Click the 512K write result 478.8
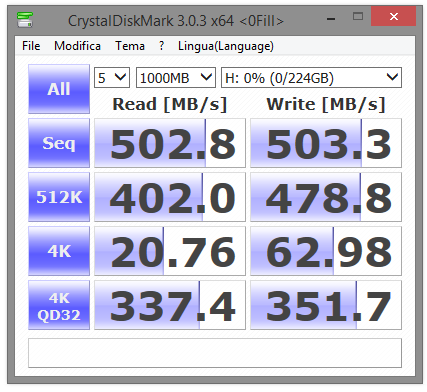427x392 pixels. click(326, 197)
